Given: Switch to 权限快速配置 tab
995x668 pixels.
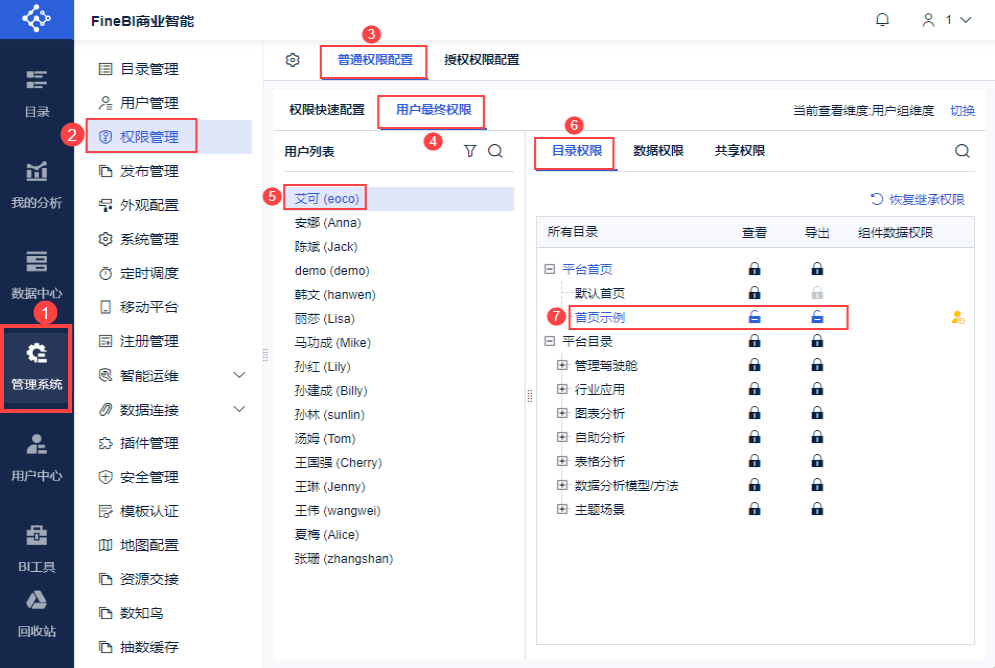Looking at the screenshot, I should click(x=327, y=110).
